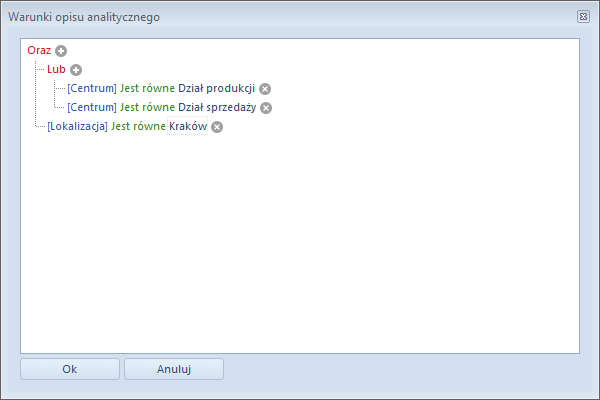Viewport: 600px width, 400px height.
Task: Delete the Kraków location condition
Action: point(217,127)
